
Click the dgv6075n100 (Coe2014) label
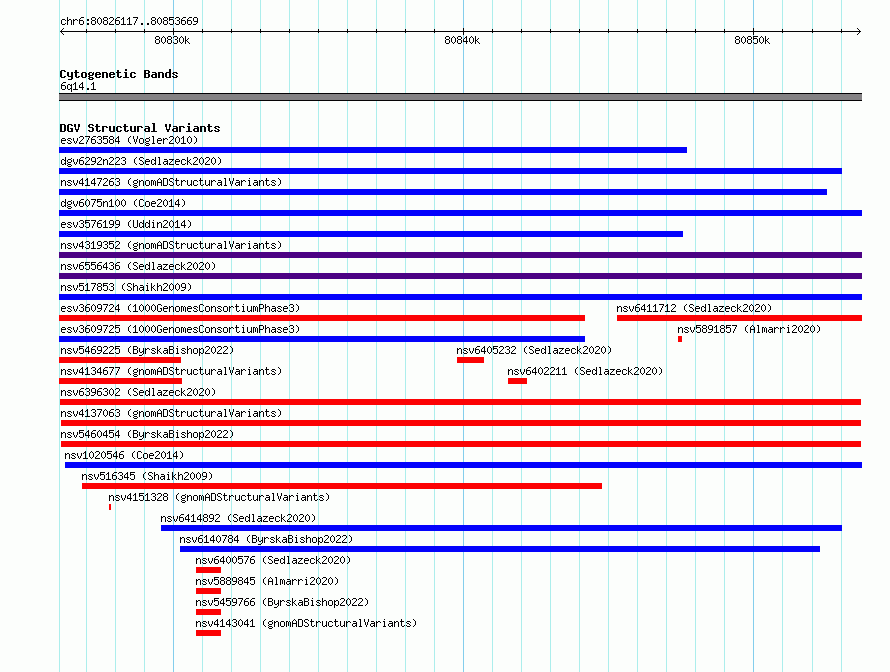pyautogui.click(x=123, y=203)
